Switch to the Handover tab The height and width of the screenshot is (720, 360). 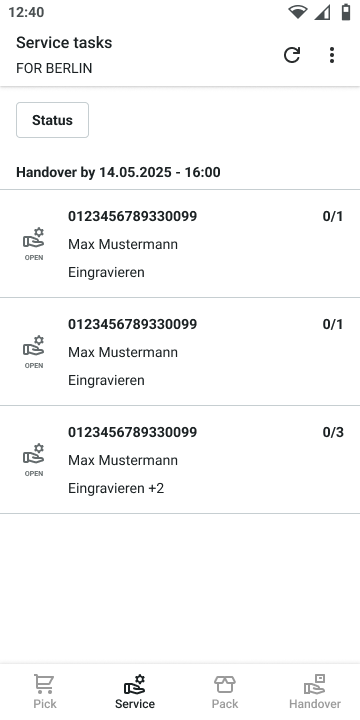tap(315, 692)
